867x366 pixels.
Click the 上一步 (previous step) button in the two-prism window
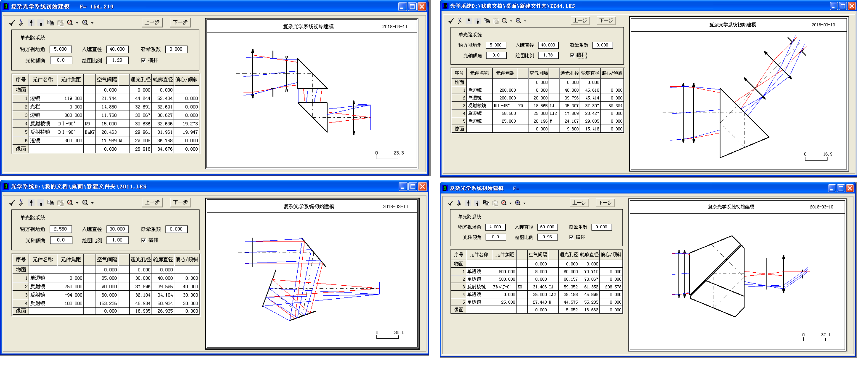[x=153, y=23]
